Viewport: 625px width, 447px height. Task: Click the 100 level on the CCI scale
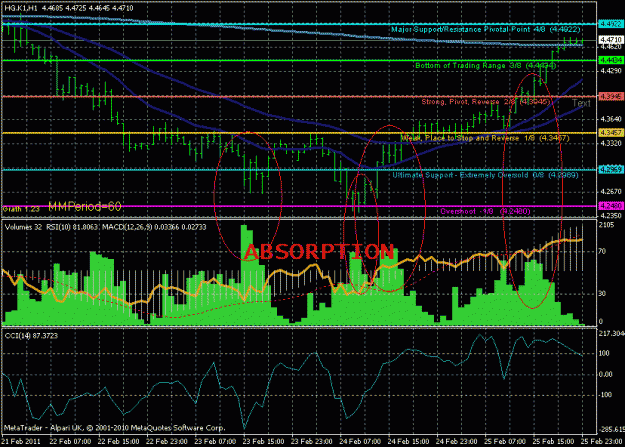tap(604, 353)
